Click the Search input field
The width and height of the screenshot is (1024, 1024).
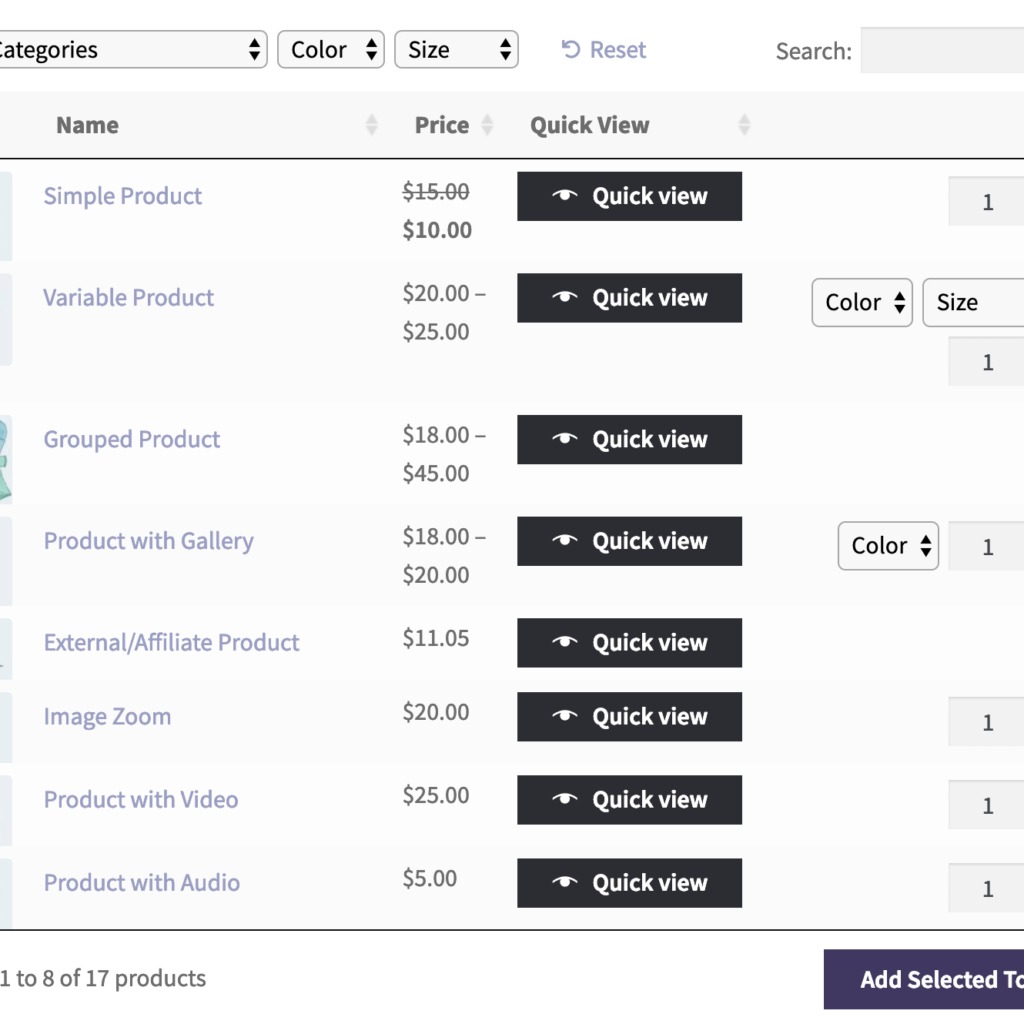(942, 50)
